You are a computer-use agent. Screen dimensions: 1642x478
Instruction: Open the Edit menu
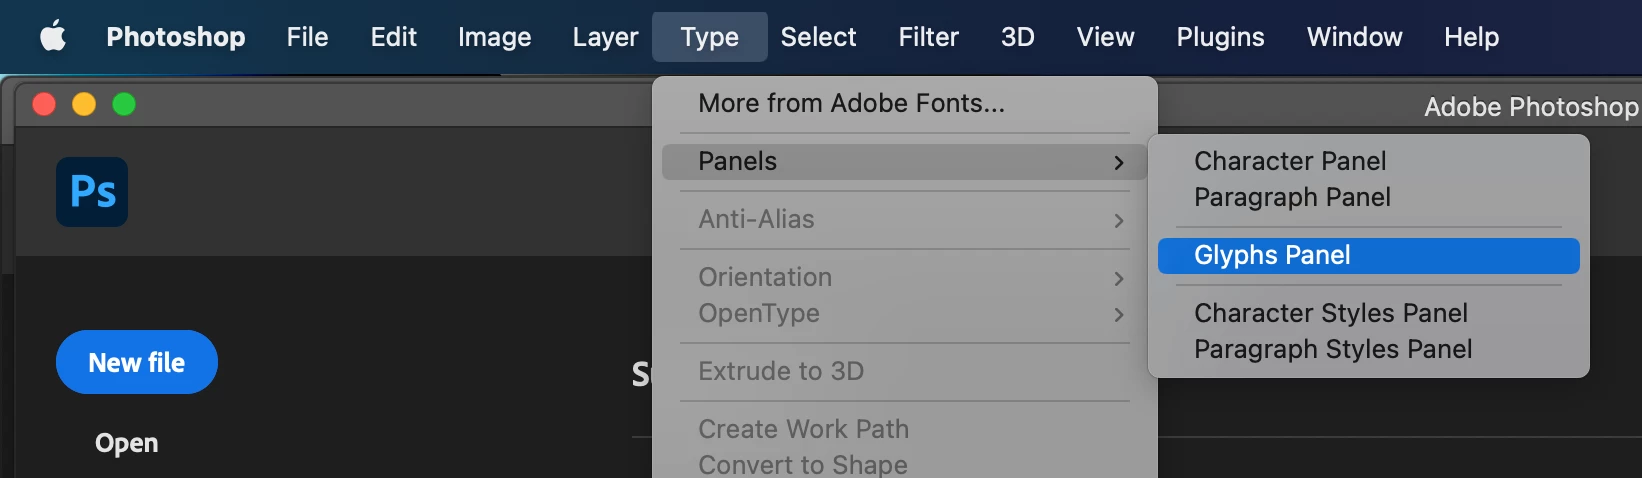click(393, 37)
